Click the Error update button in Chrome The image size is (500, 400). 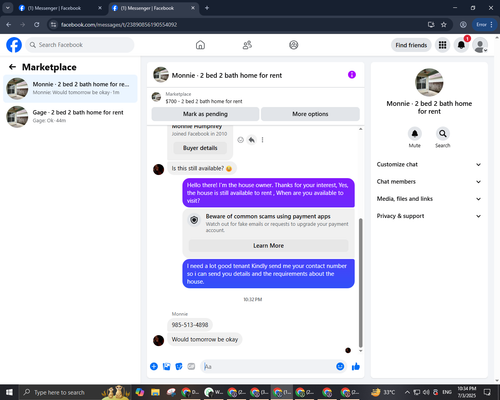484,24
